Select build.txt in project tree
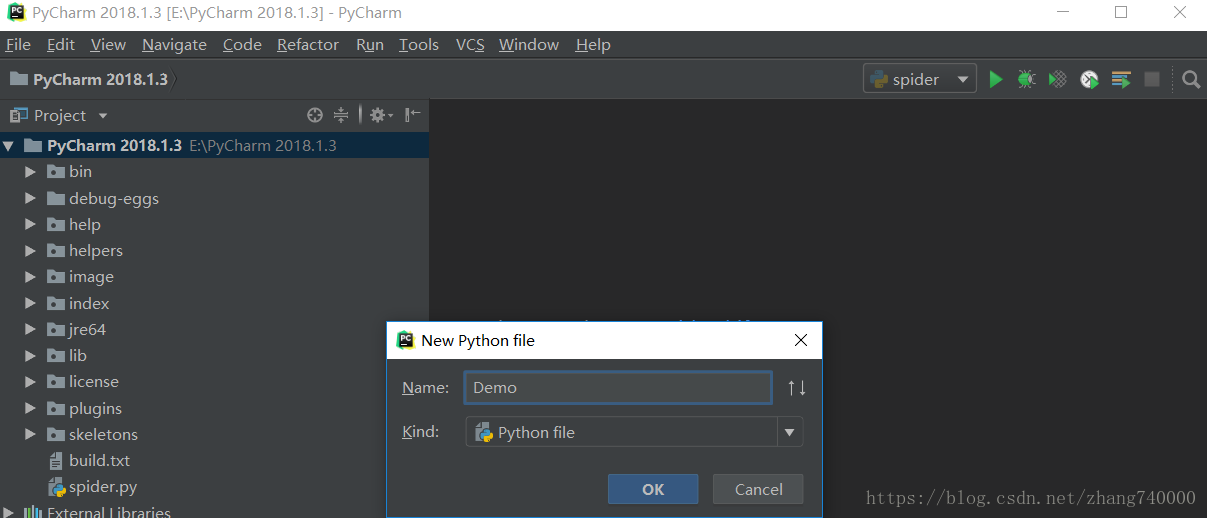Viewport: 1207px width, 518px height. coord(214,461)
